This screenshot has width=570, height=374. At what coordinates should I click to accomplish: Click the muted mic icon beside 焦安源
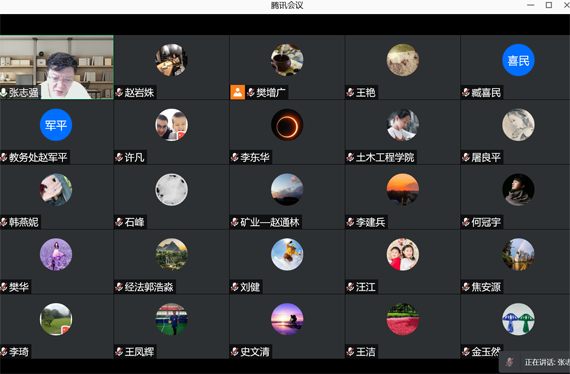click(x=466, y=287)
